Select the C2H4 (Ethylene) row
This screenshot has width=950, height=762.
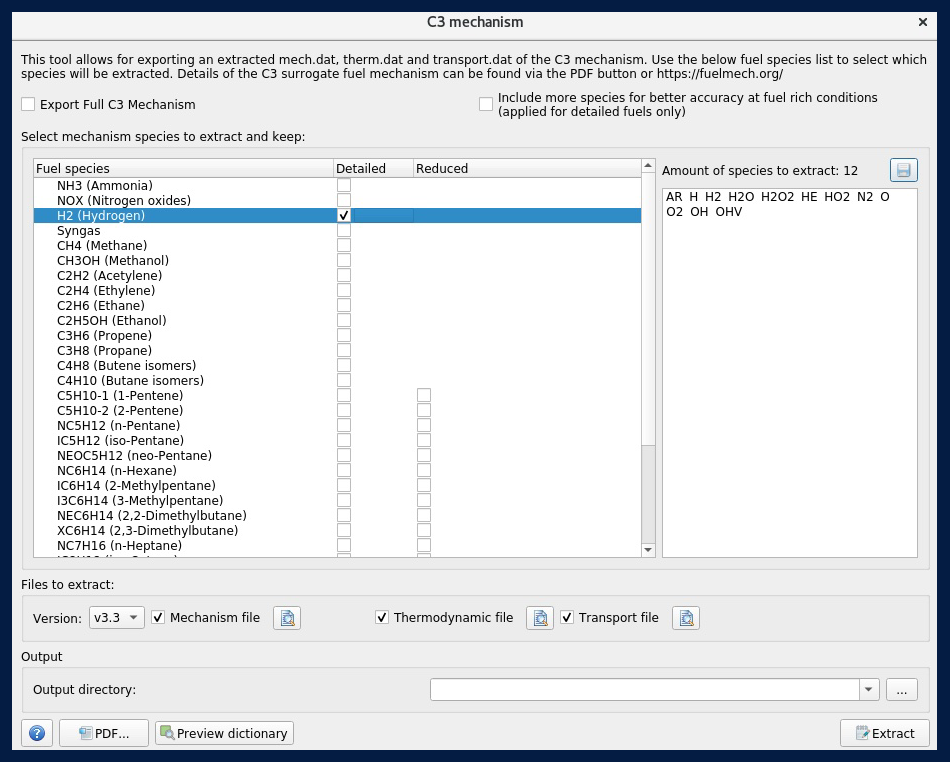337,291
